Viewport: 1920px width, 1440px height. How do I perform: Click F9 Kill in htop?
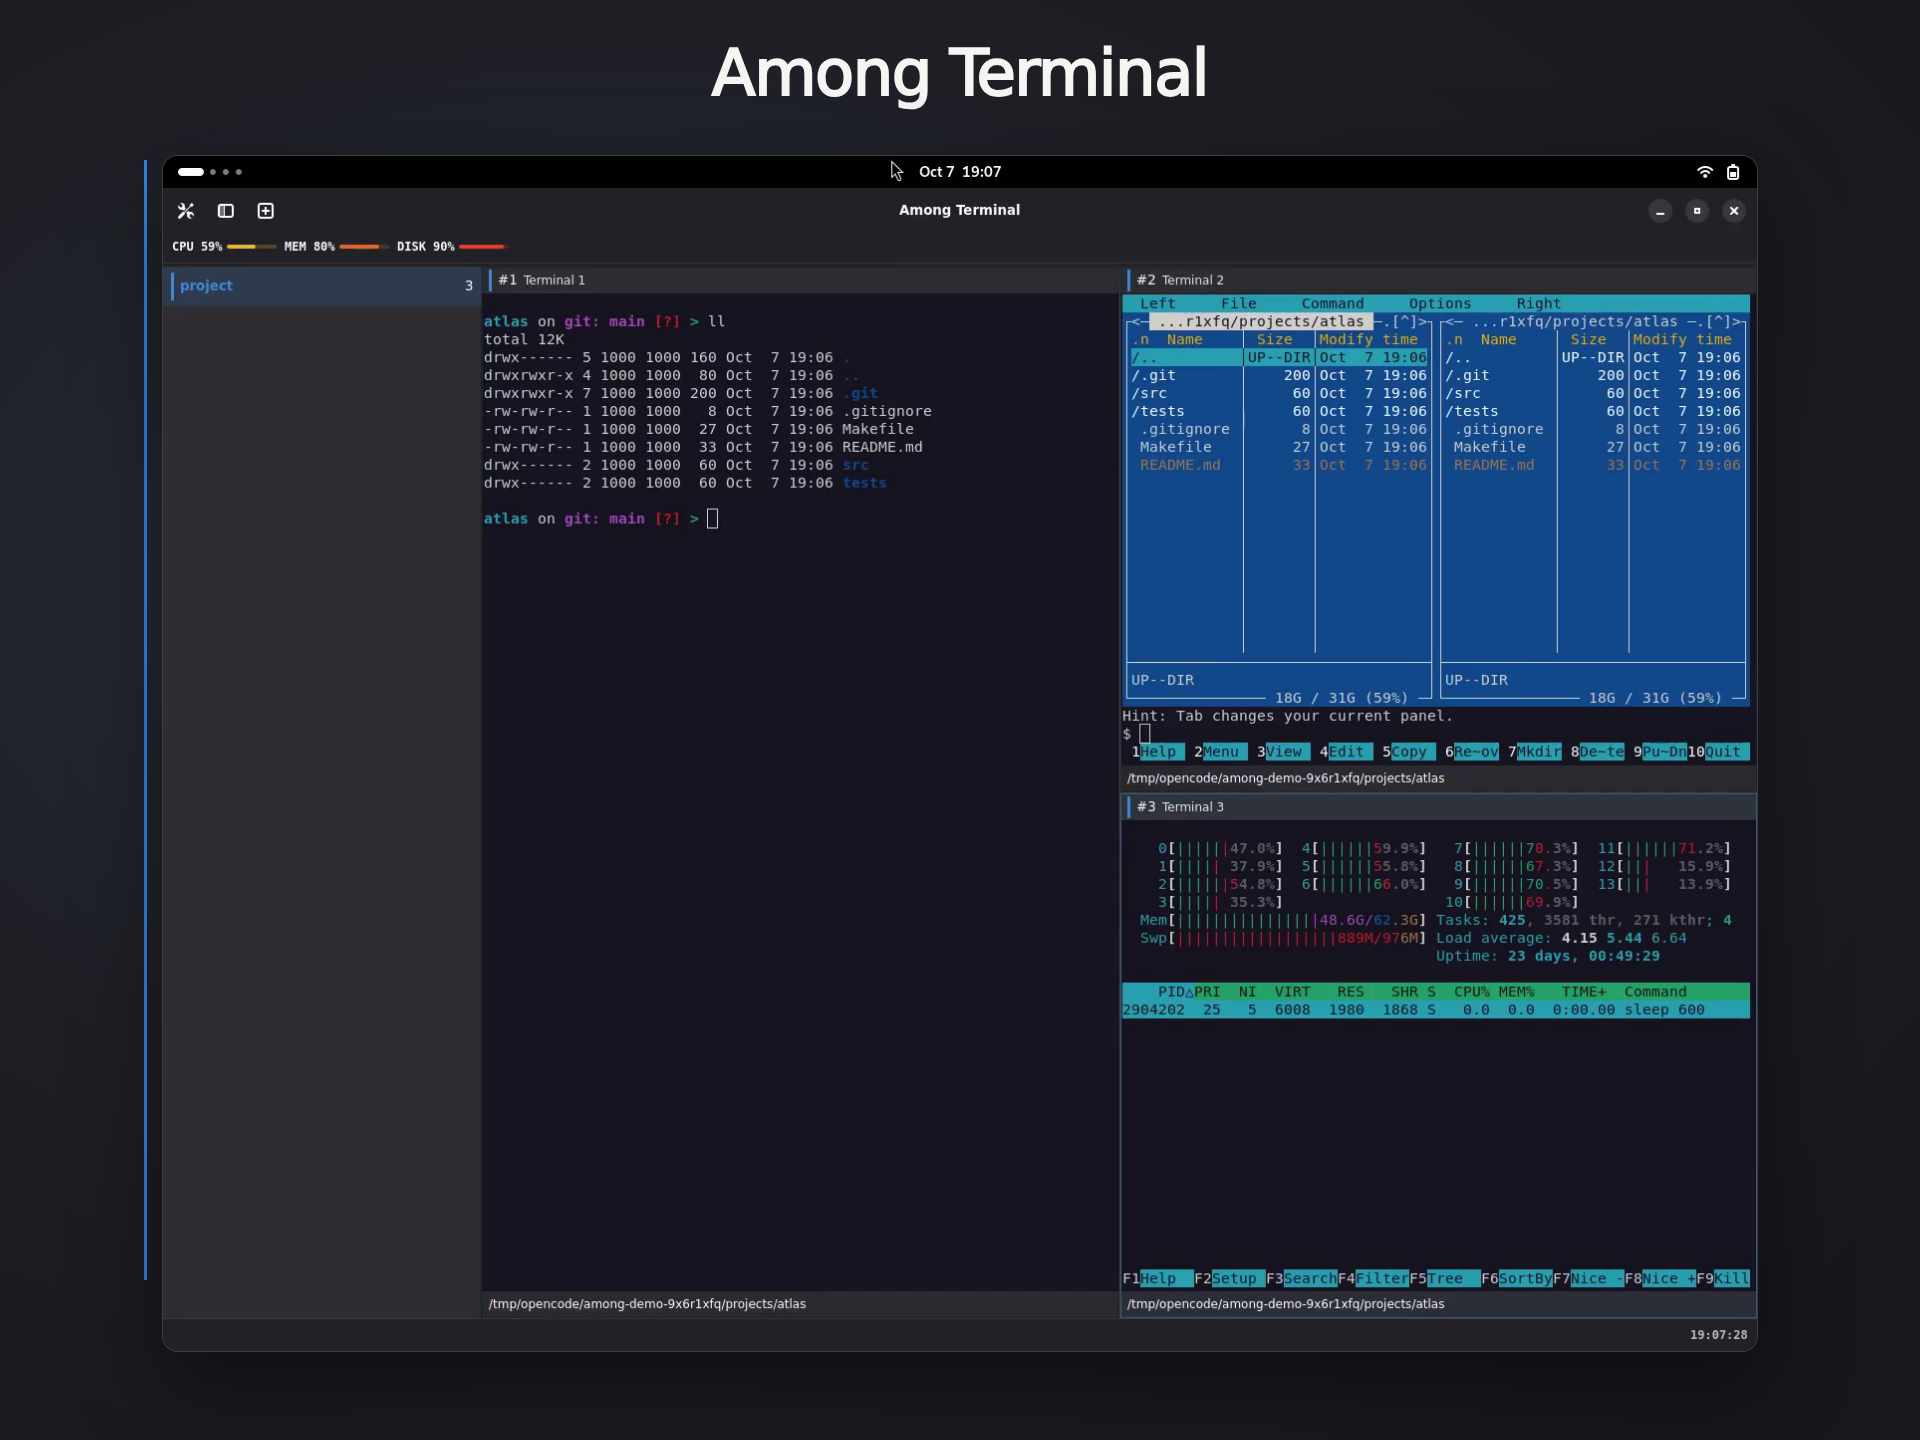[1723, 1279]
